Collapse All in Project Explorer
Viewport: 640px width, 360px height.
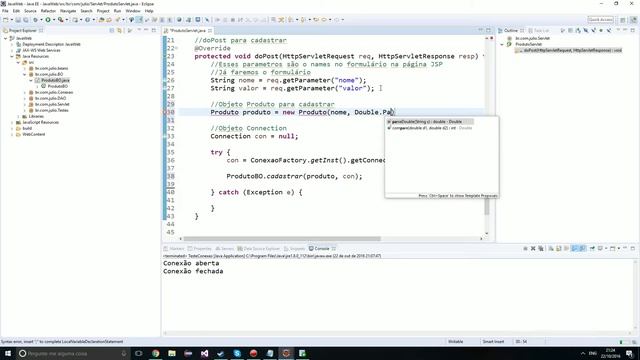point(112,31)
